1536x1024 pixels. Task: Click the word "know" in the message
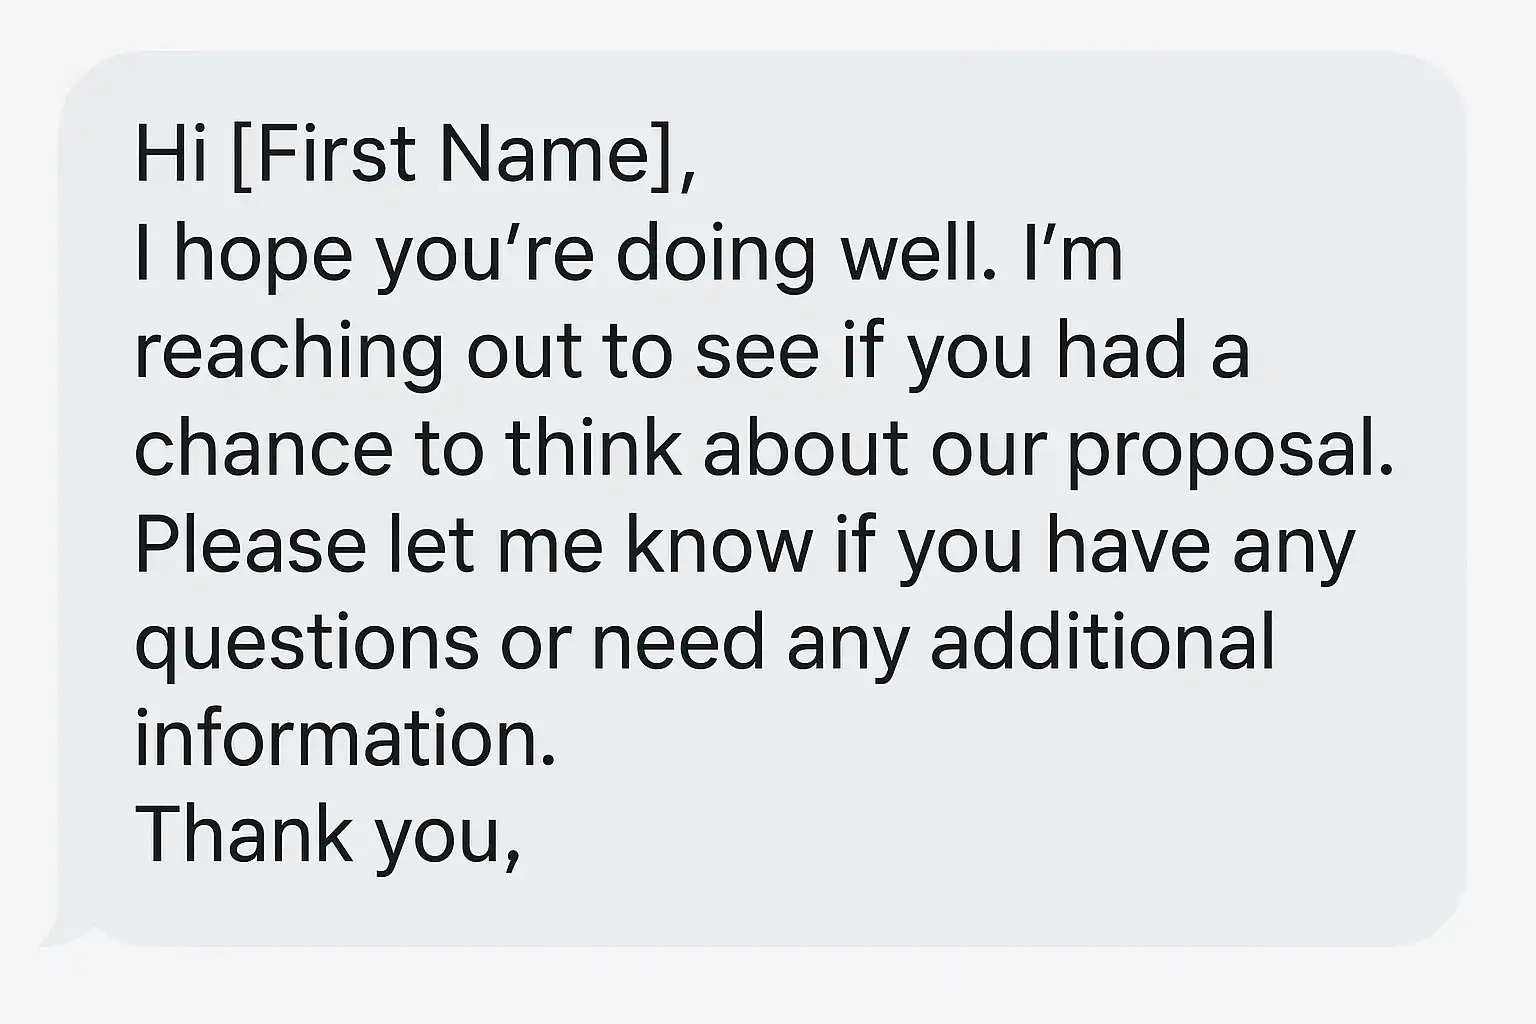tap(719, 545)
